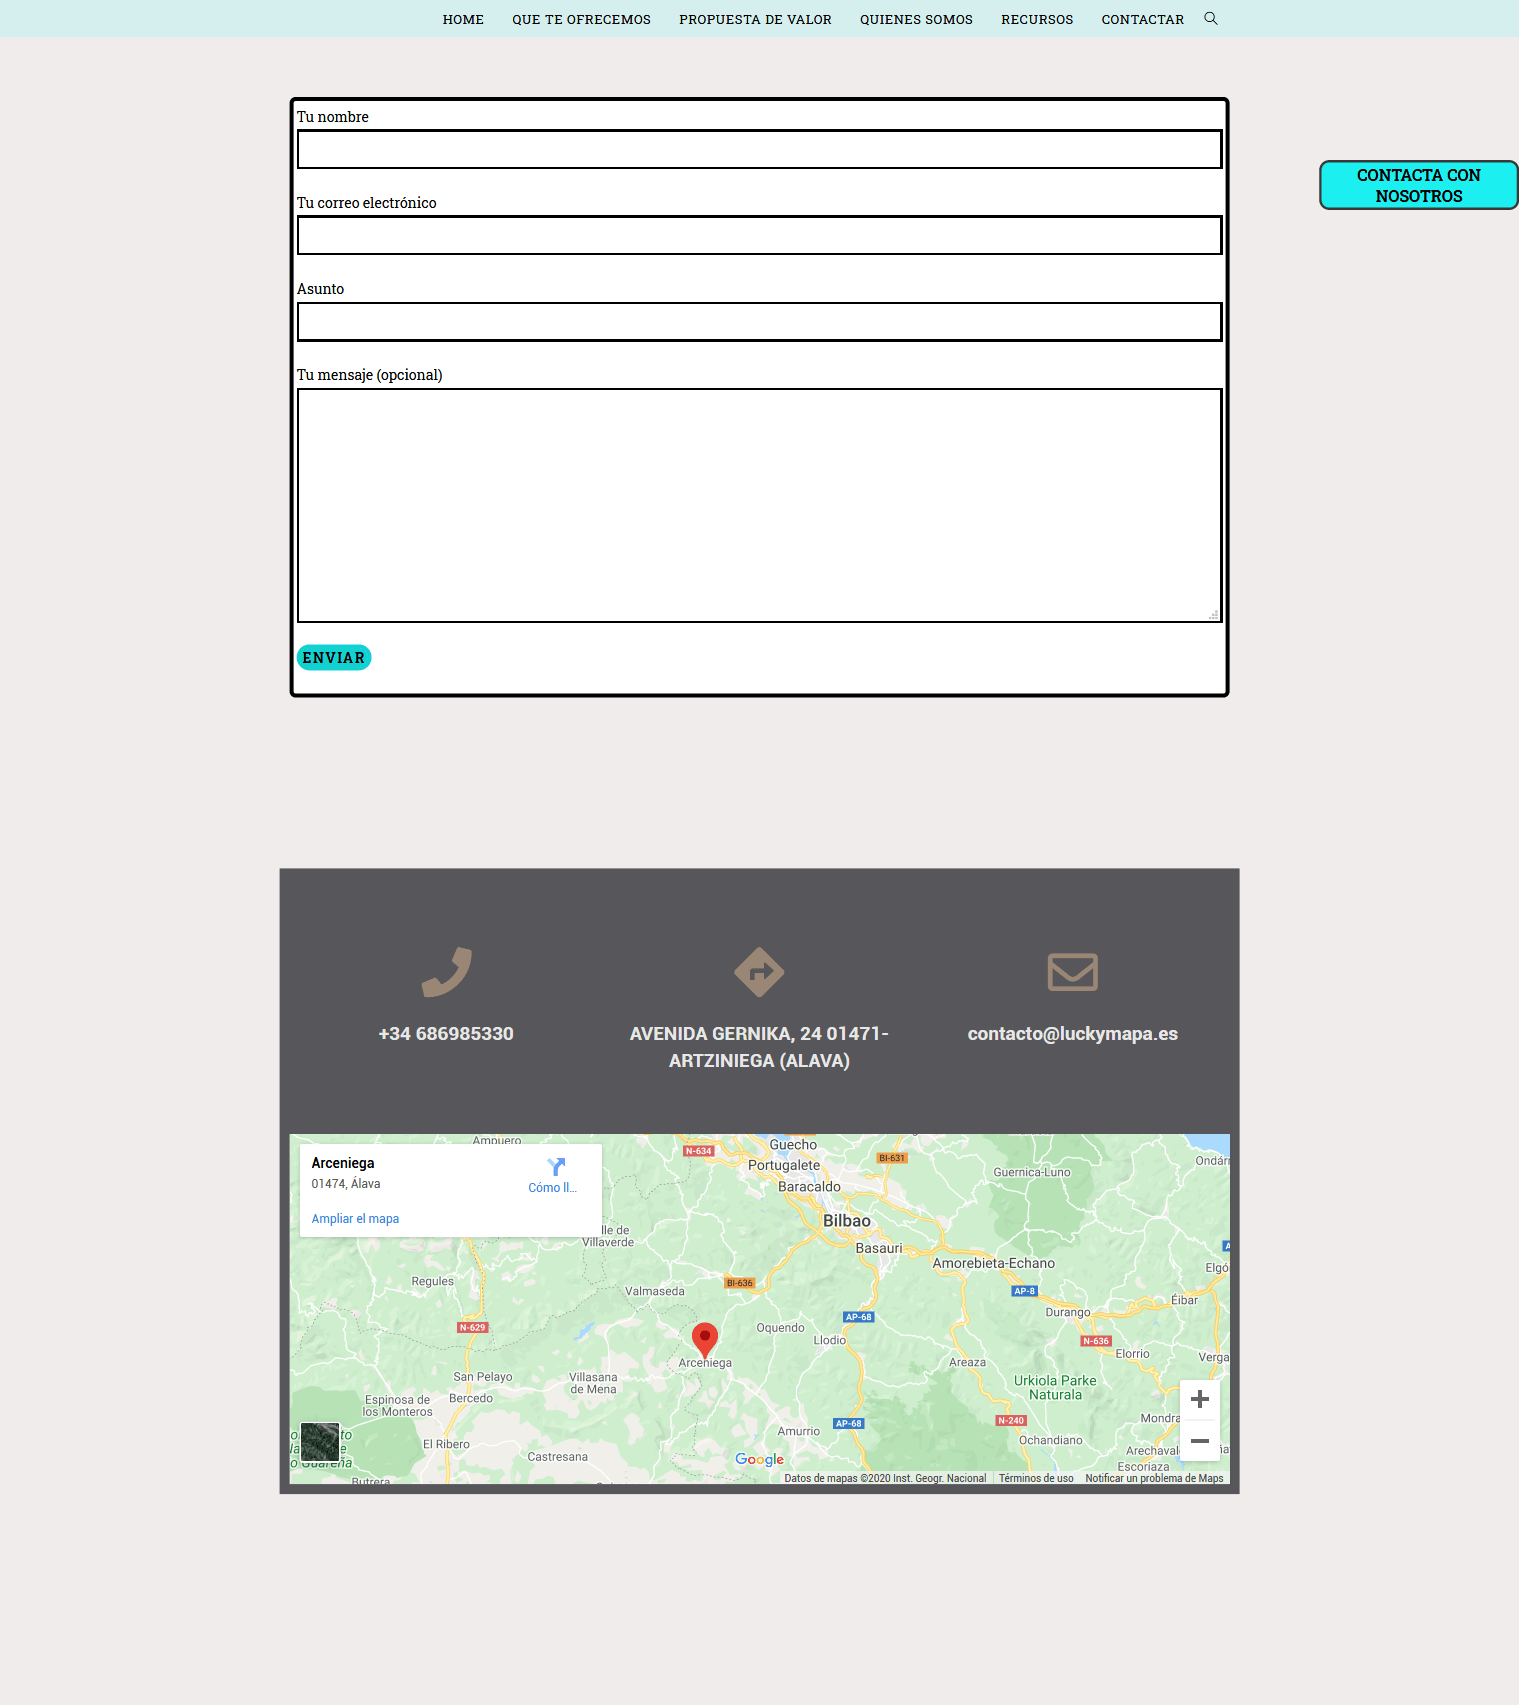
Task: Click the directions arrow diamond icon
Action: pyautogui.click(x=759, y=972)
